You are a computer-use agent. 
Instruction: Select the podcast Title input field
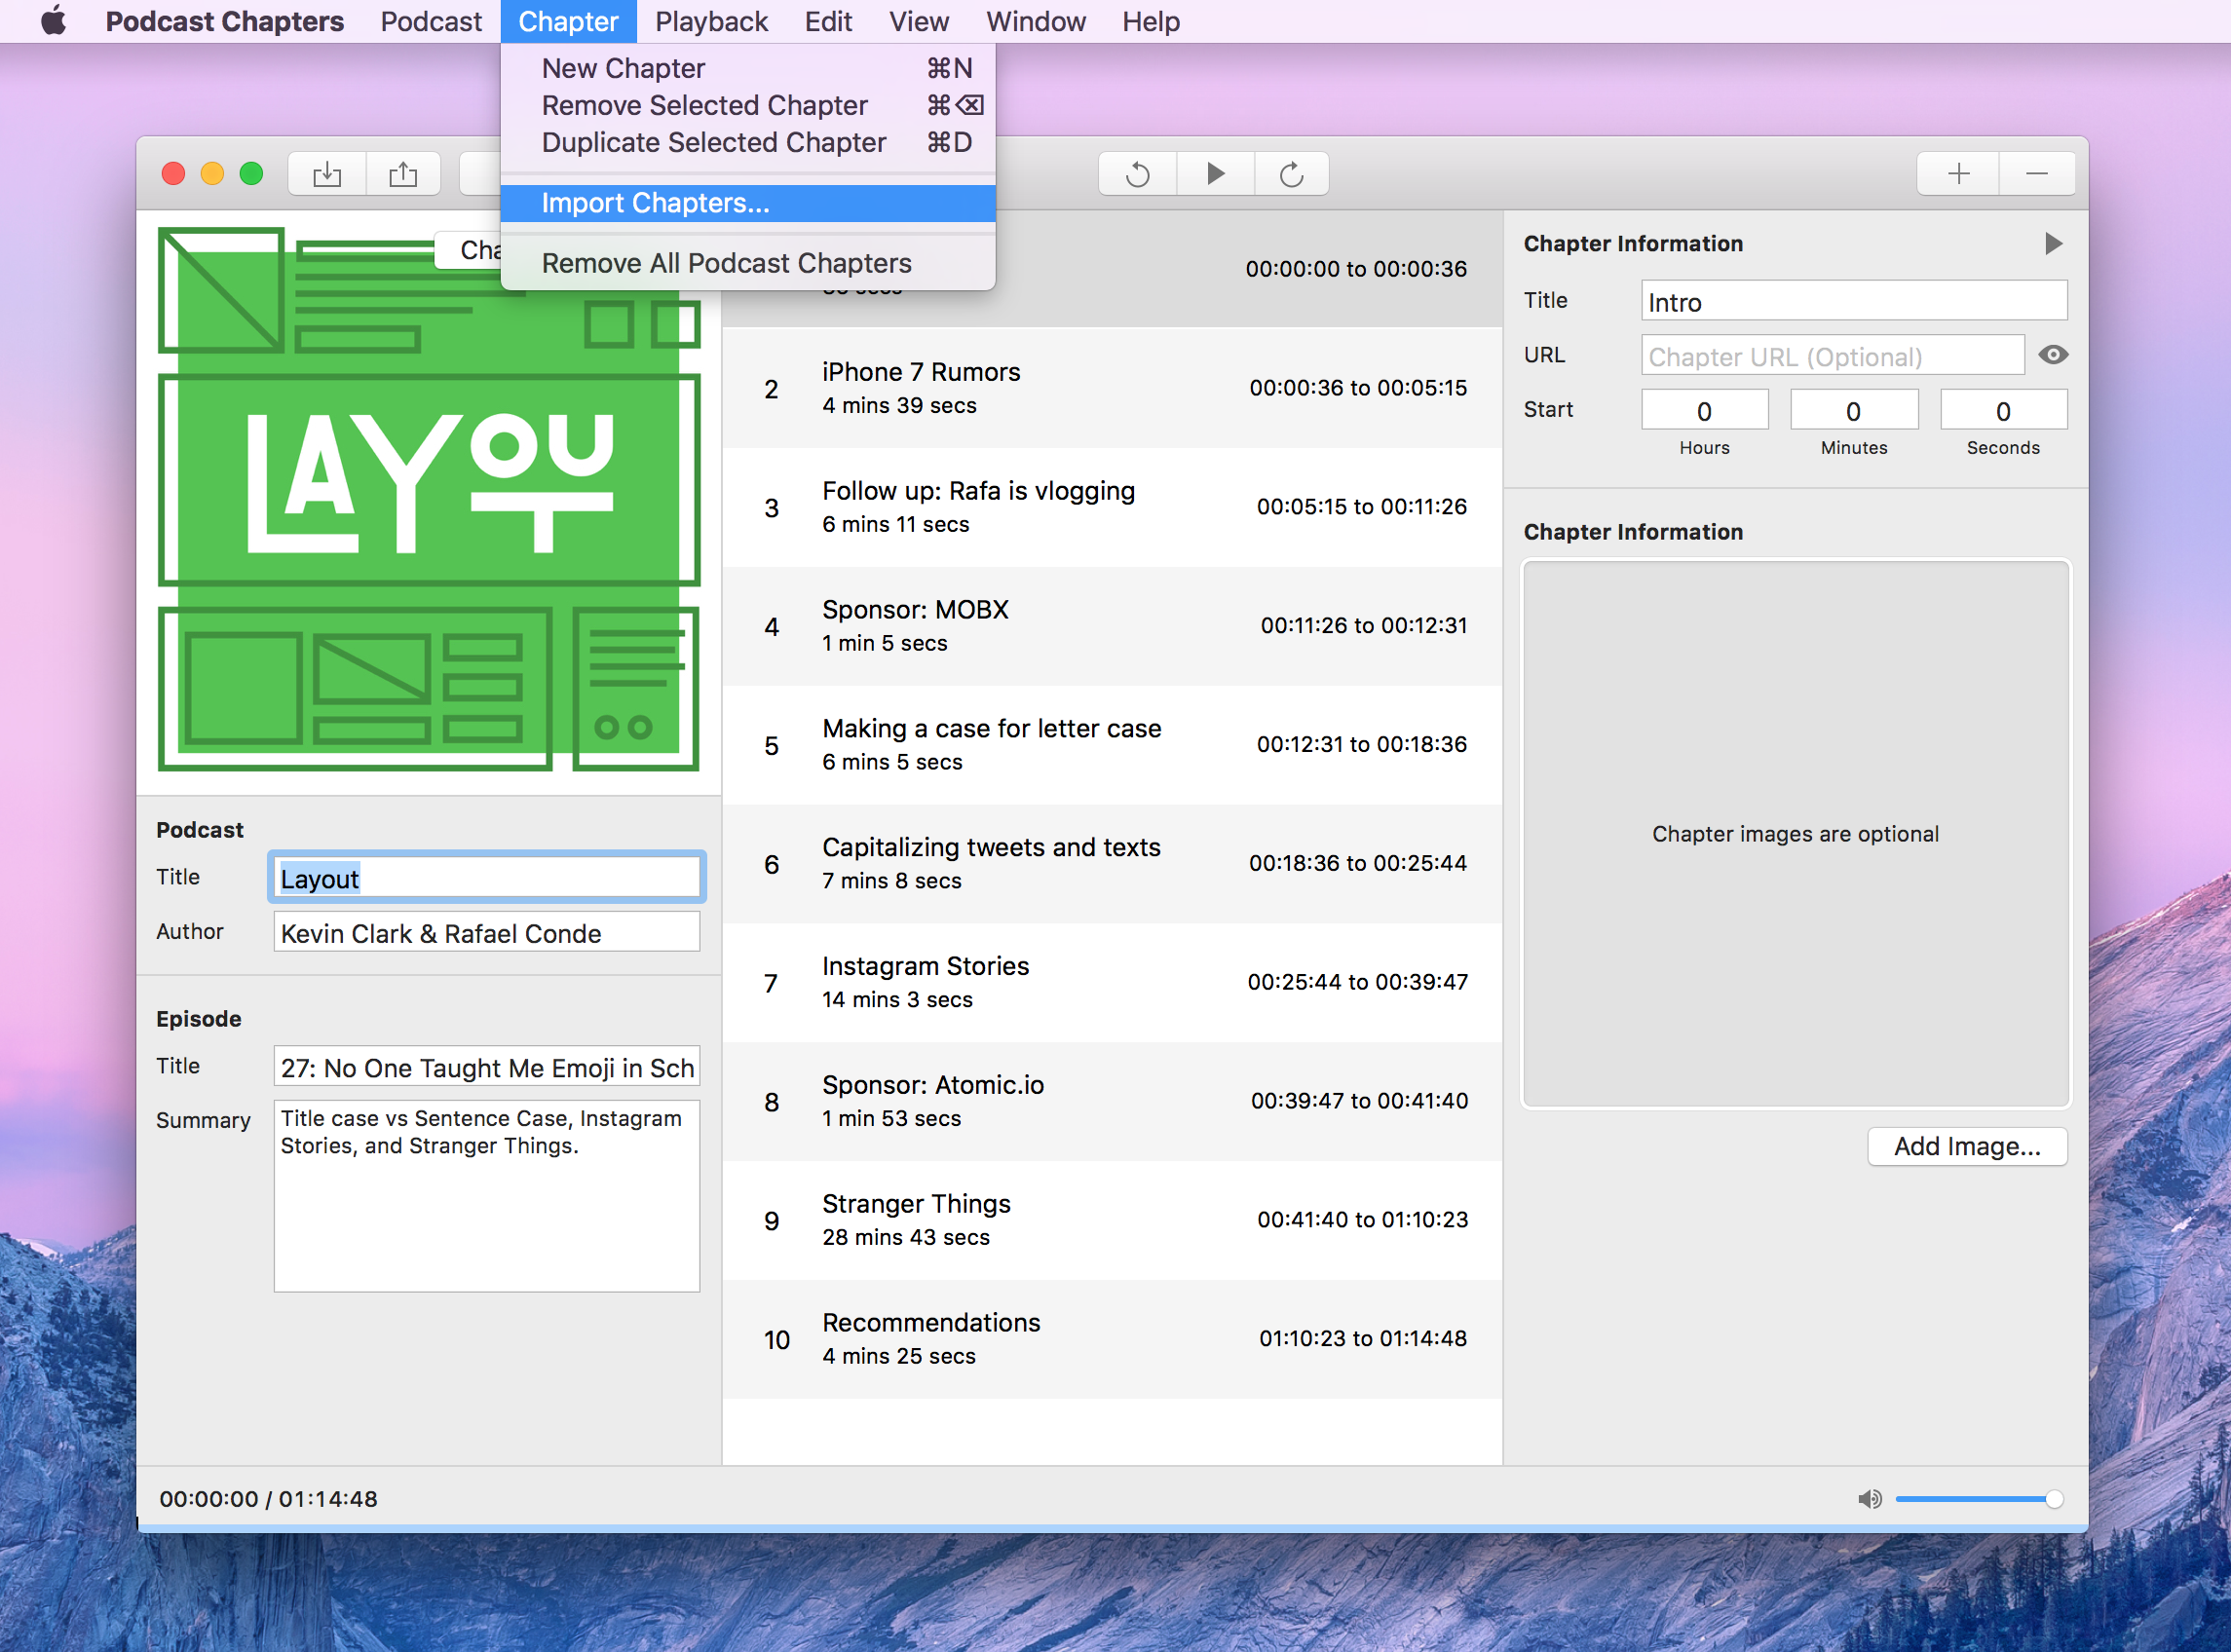coord(486,877)
